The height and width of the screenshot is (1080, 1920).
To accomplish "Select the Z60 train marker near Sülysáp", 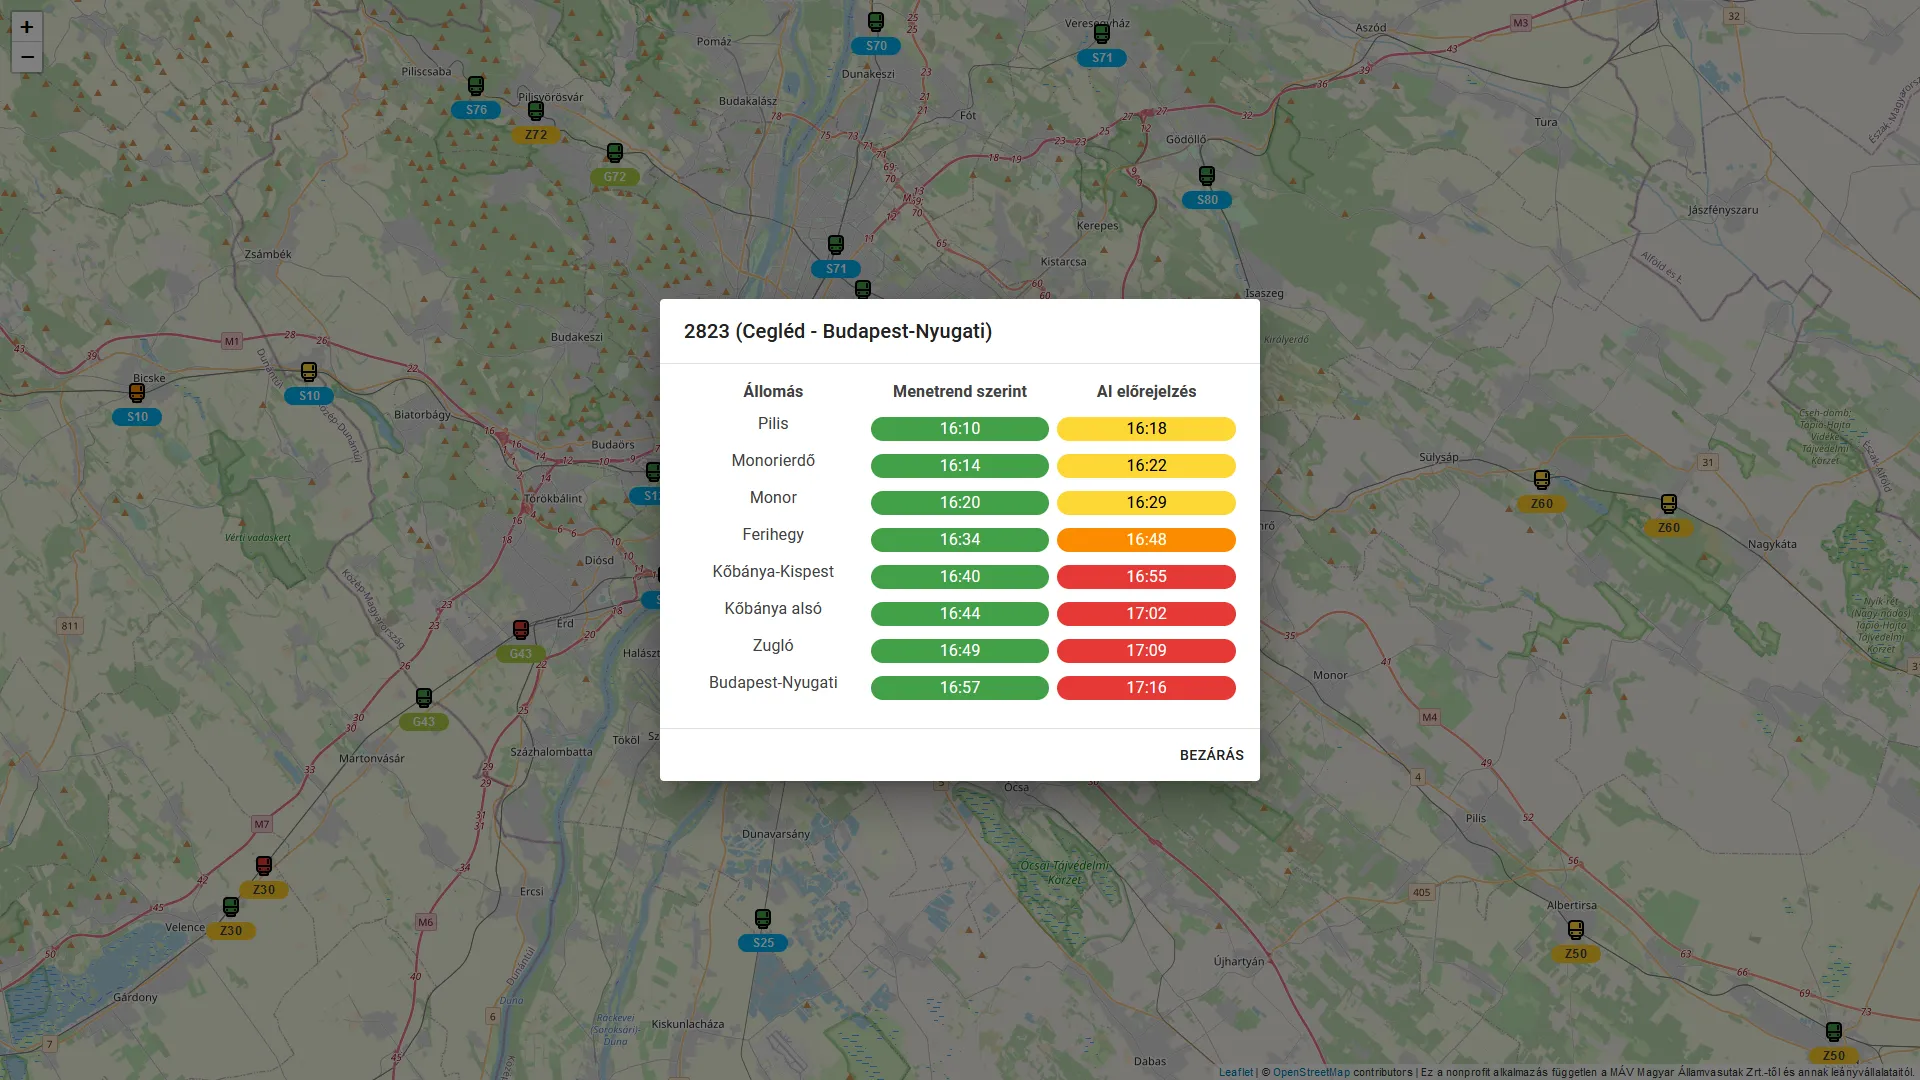I will coord(1540,480).
